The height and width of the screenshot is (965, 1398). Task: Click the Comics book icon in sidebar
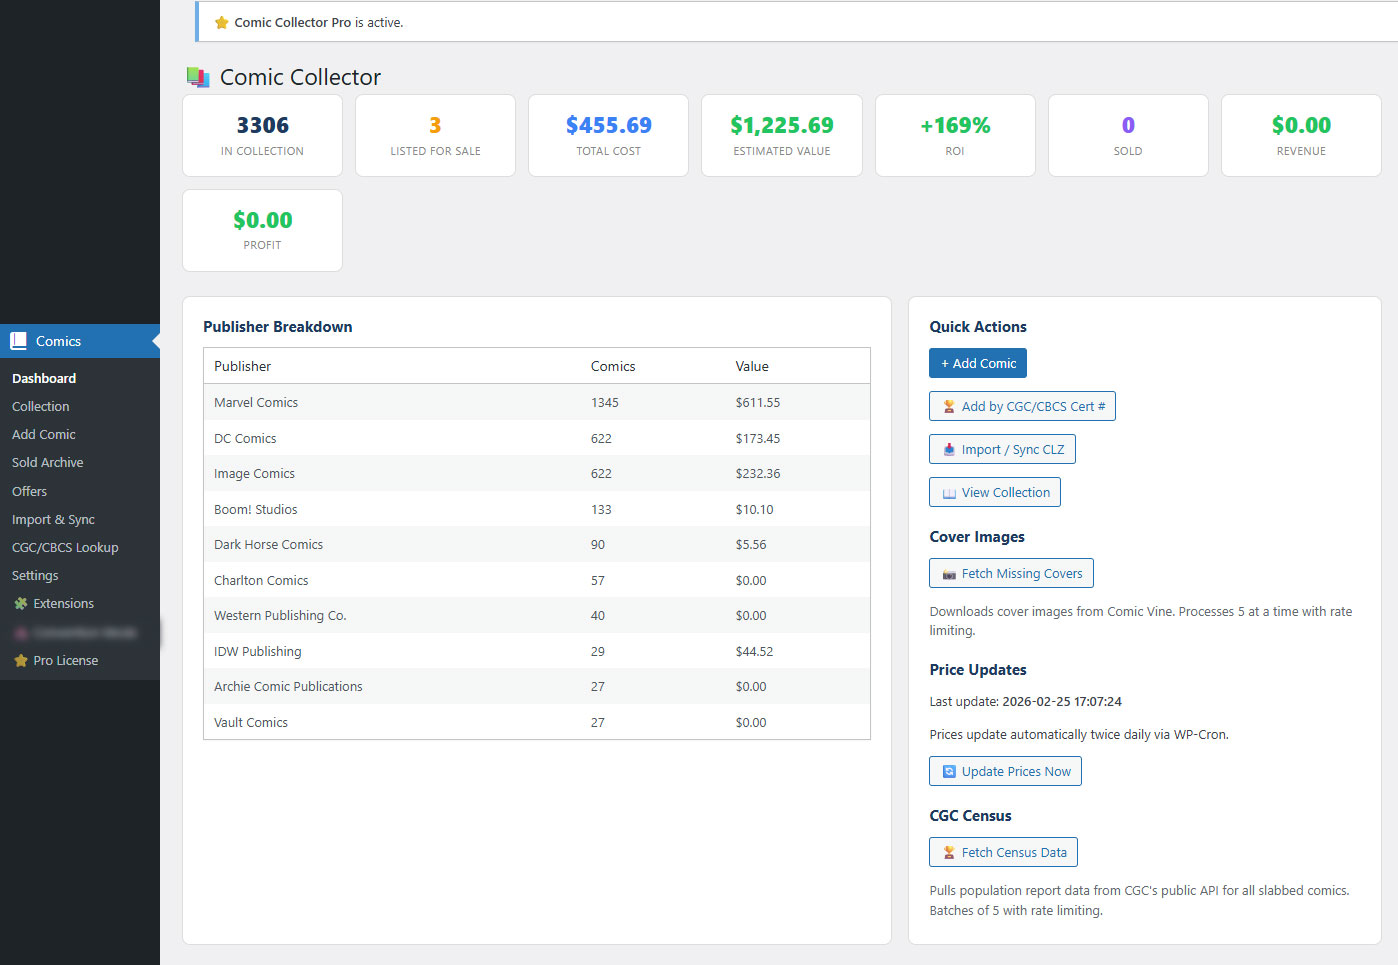pyautogui.click(x=18, y=341)
